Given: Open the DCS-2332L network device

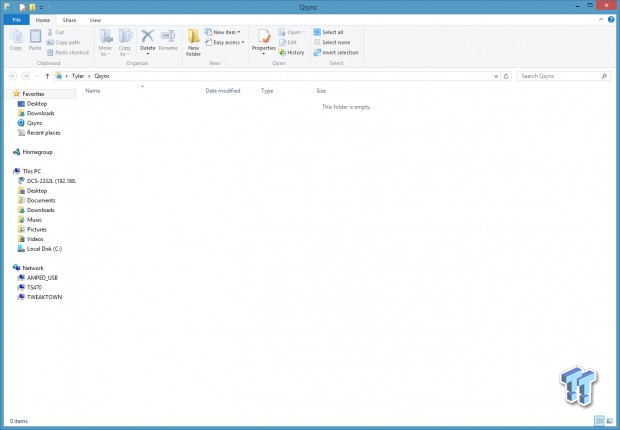Looking at the screenshot, I should pos(51,181).
